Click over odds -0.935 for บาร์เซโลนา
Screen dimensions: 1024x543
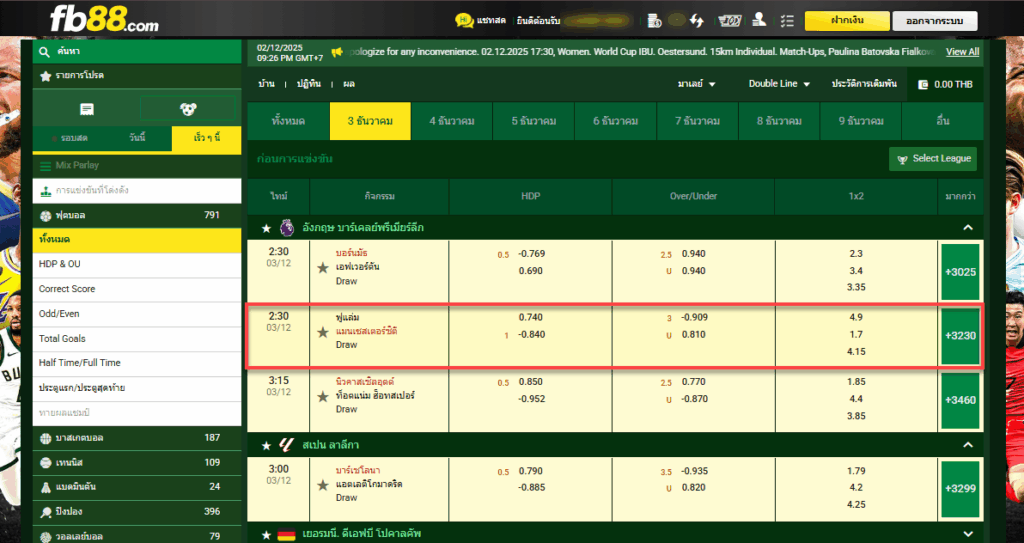694,471
